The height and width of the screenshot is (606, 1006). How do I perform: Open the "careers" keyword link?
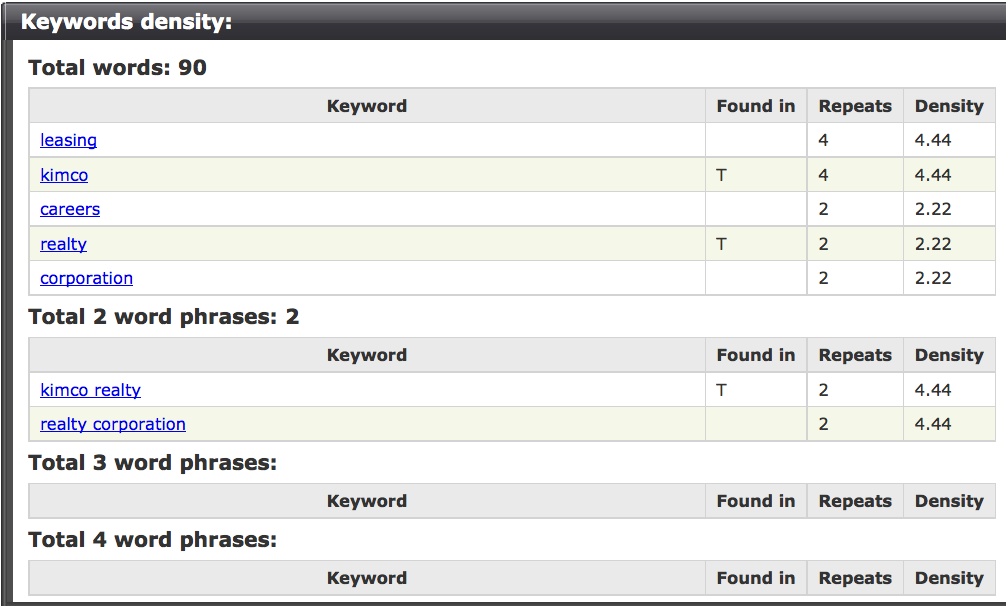(70, 209)
